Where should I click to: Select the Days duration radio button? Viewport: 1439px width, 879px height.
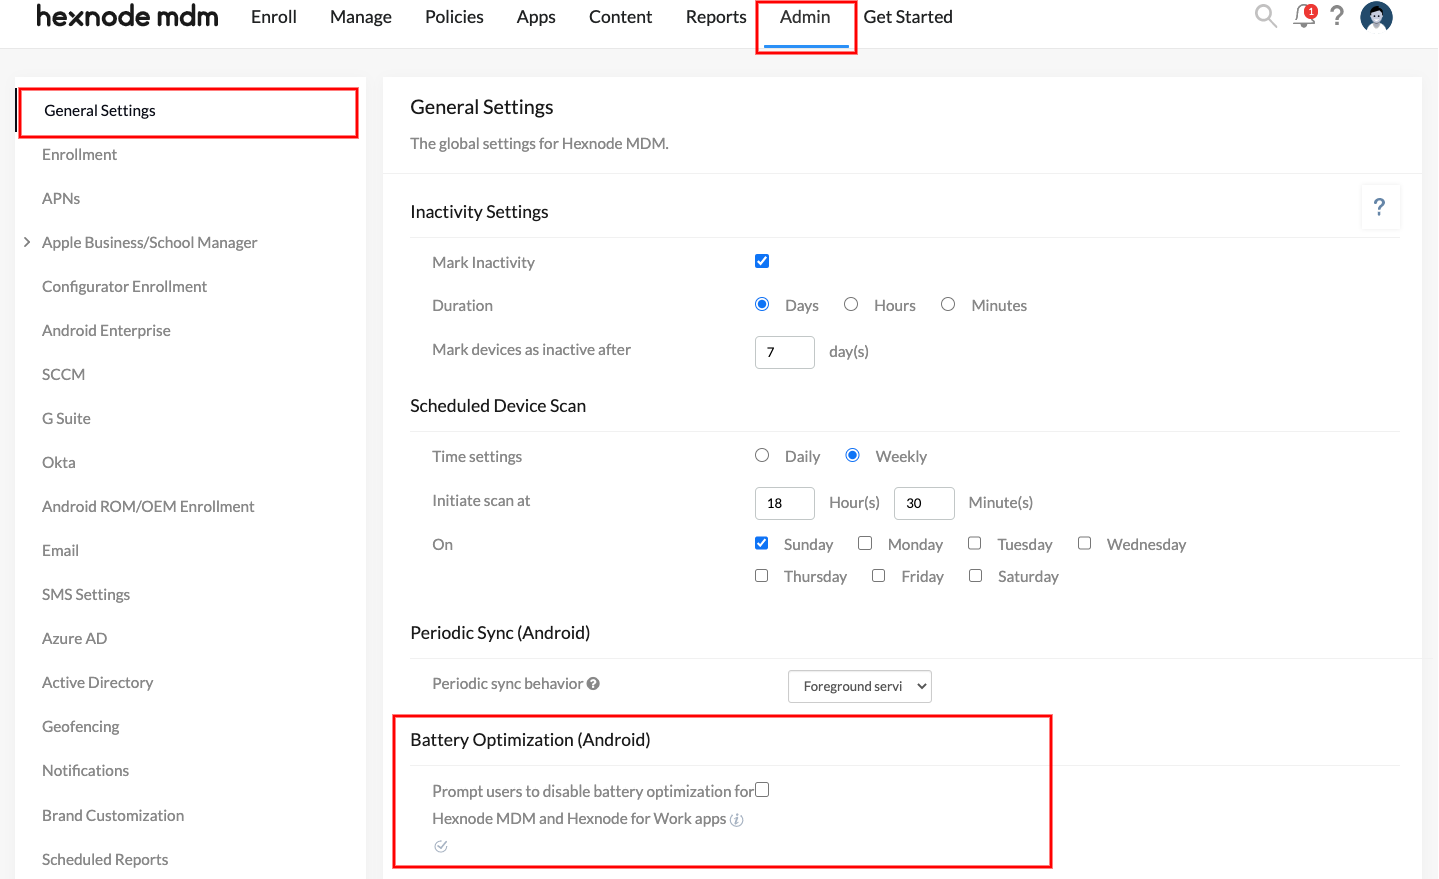(x=762, y=304)
